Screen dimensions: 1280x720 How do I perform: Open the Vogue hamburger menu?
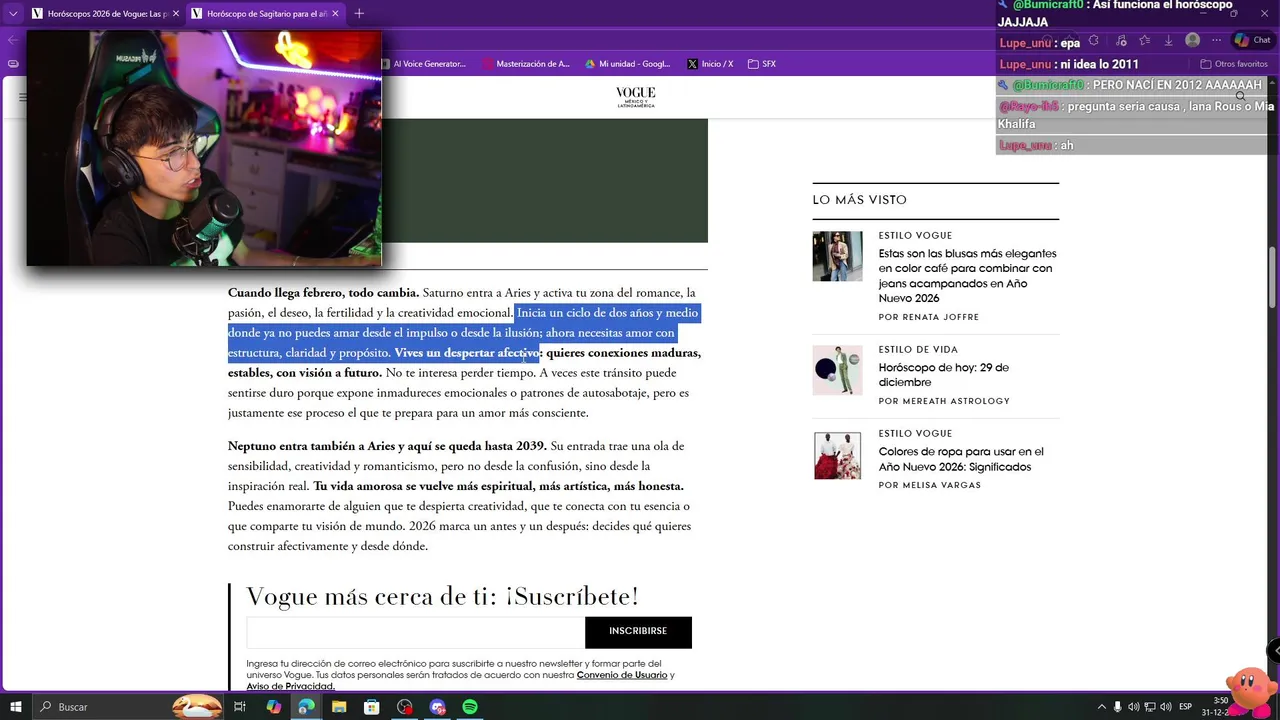pyautogui.click(x=22, y=97)
